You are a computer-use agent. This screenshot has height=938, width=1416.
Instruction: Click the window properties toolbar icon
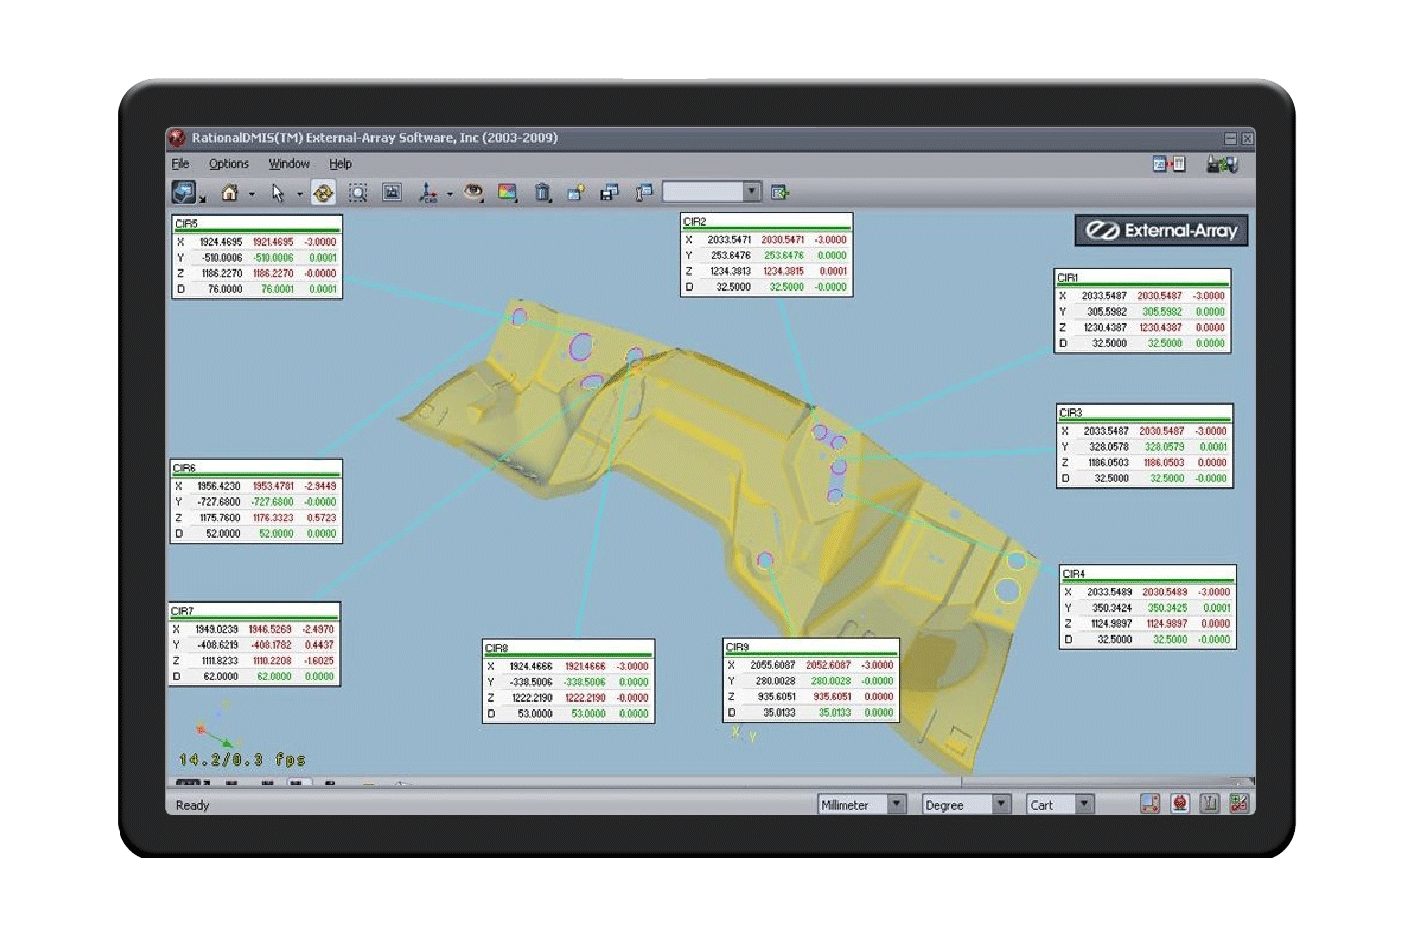pyautogui.click(x=644, y=192)
